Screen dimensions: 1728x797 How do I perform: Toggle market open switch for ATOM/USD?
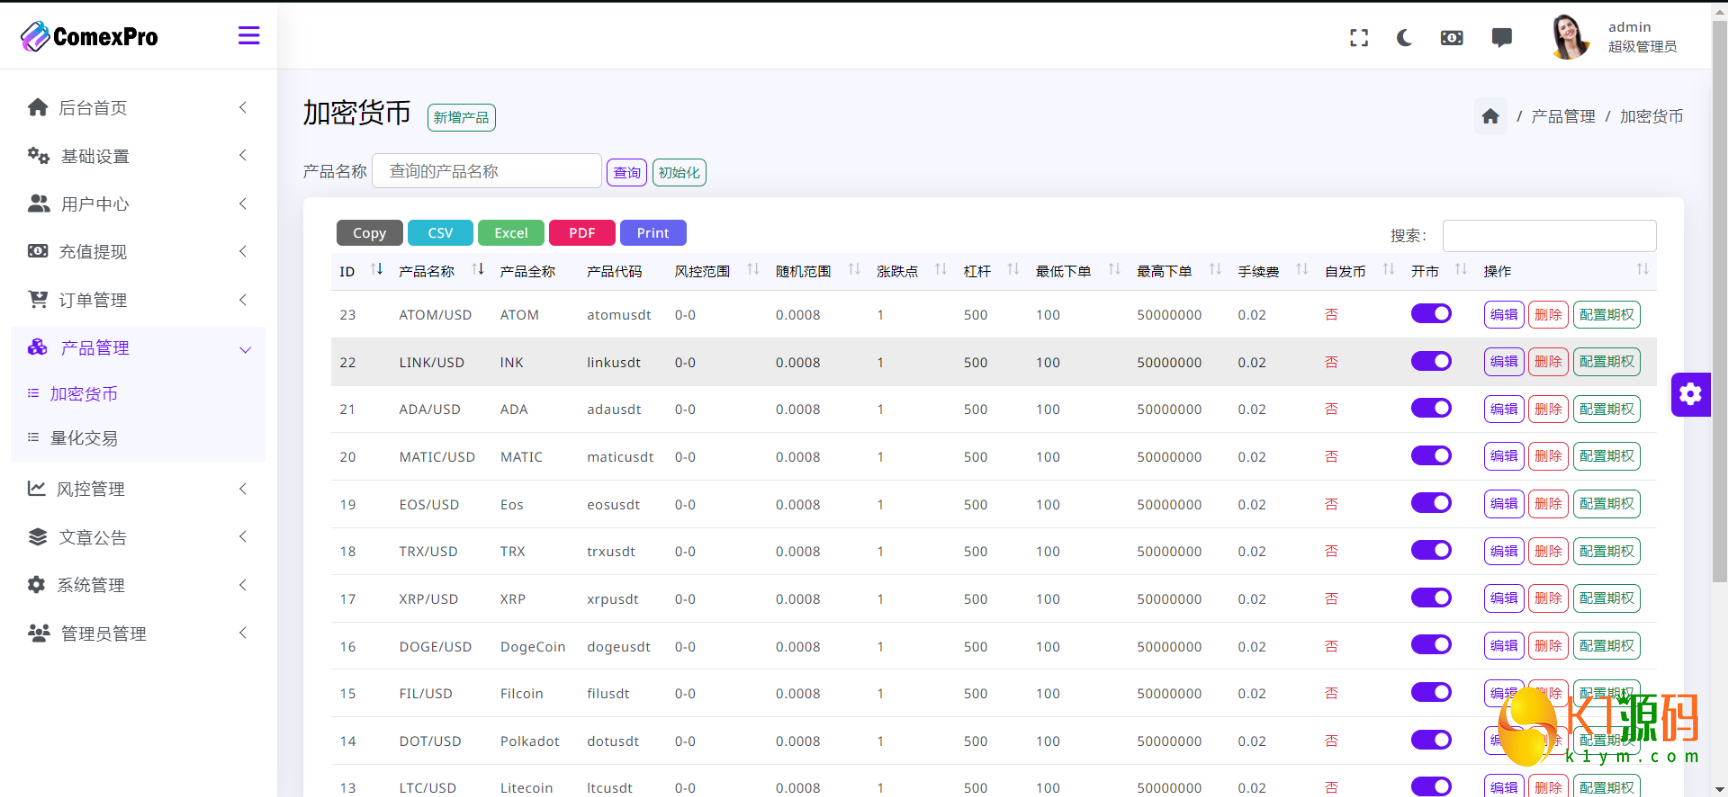[1430, 314]
